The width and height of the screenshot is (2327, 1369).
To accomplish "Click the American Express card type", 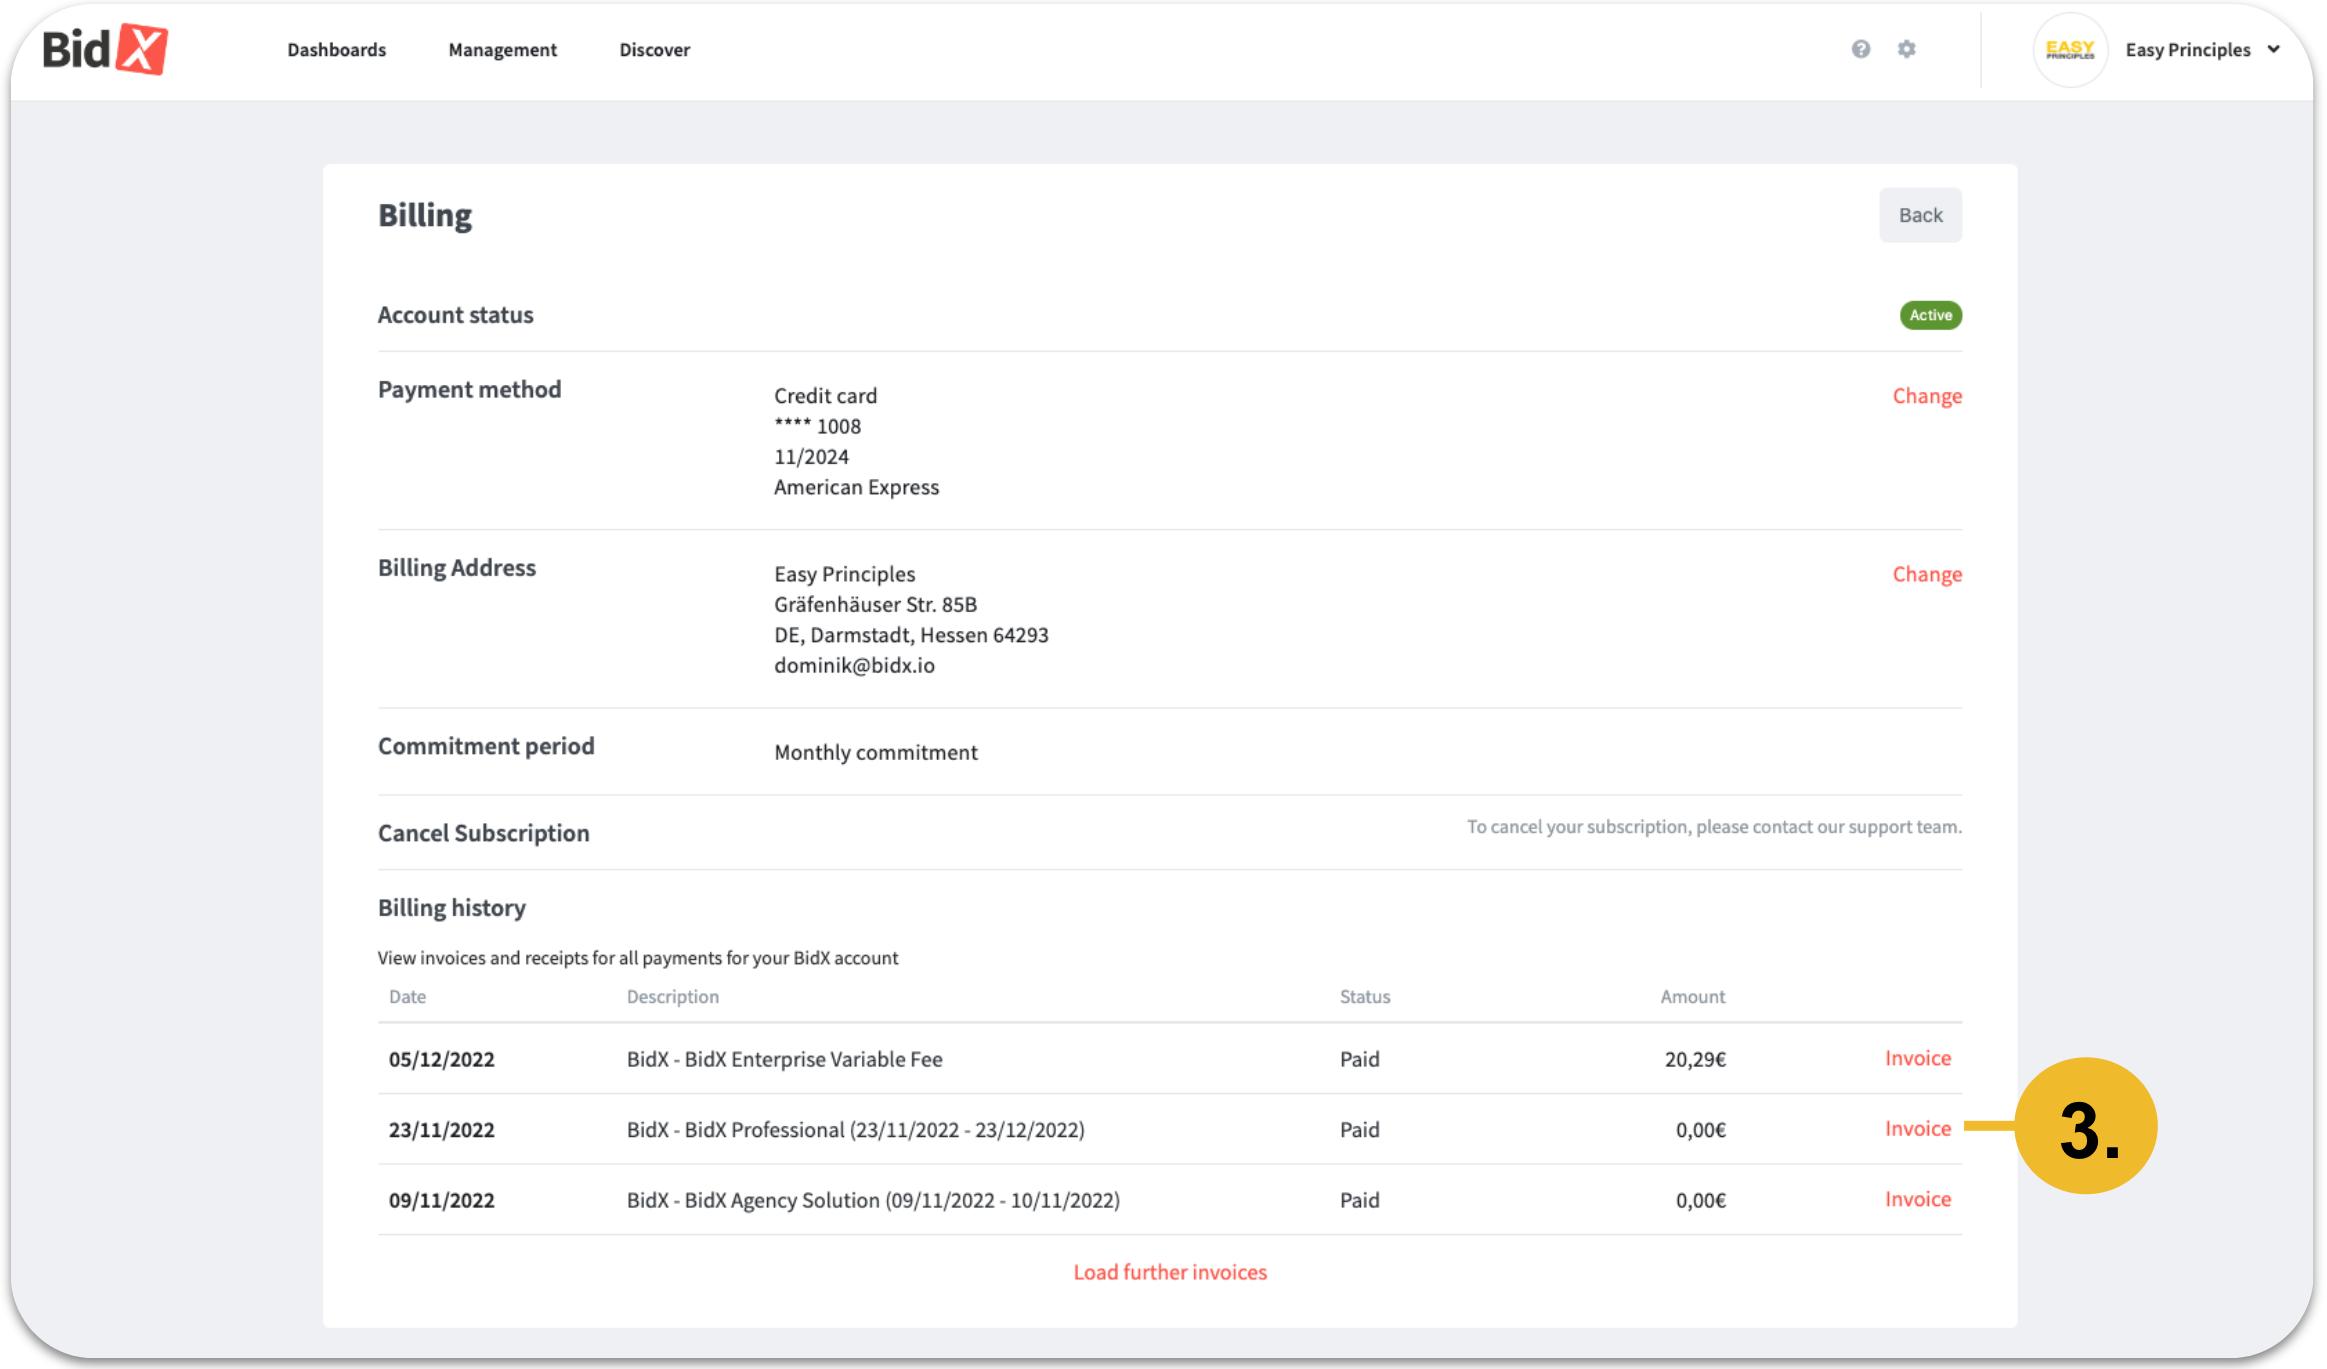I will (856, 487).
